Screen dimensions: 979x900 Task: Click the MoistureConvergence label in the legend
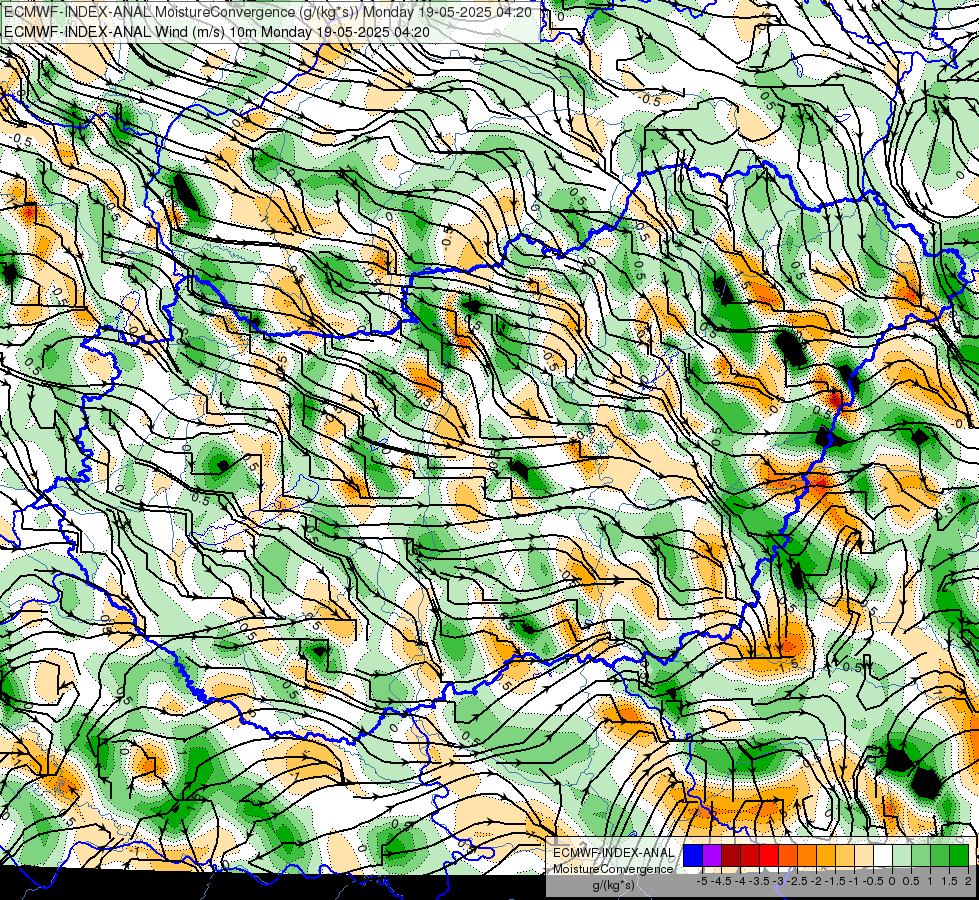[613, 869]
